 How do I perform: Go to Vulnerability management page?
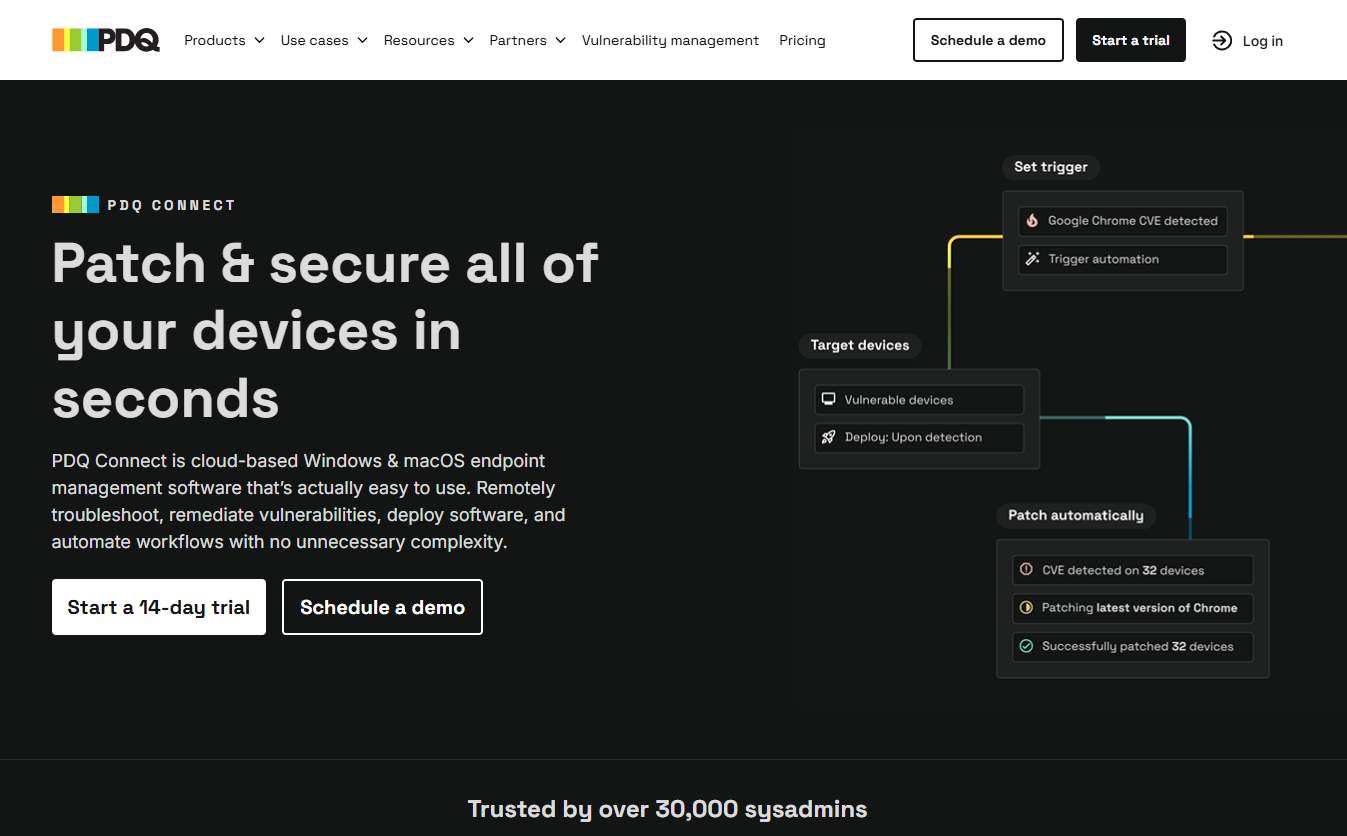[670, 41]
